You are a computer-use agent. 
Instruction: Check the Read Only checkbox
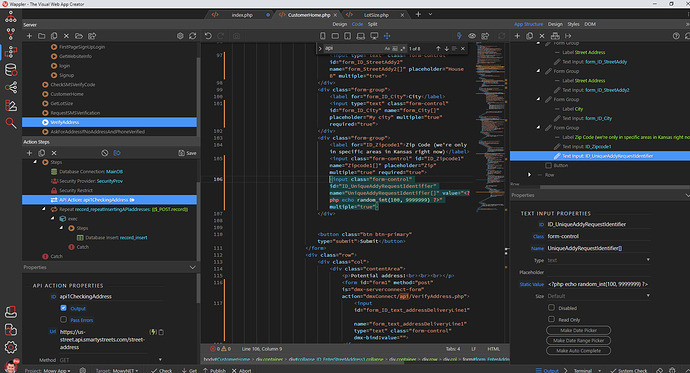(x=551, y=319)
